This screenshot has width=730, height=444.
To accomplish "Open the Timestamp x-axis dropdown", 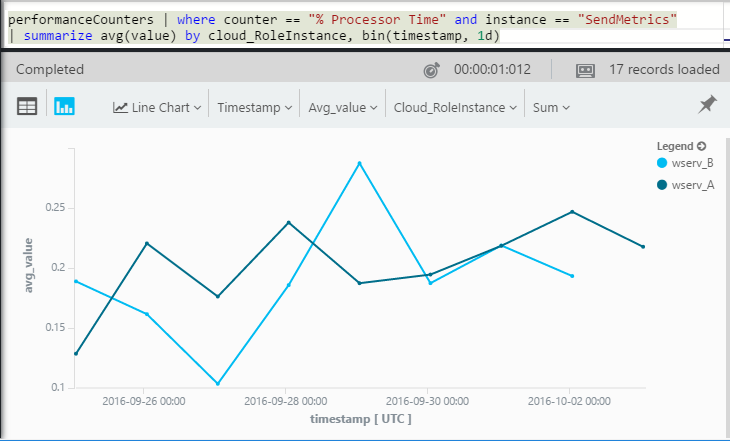I will (255, 108).
